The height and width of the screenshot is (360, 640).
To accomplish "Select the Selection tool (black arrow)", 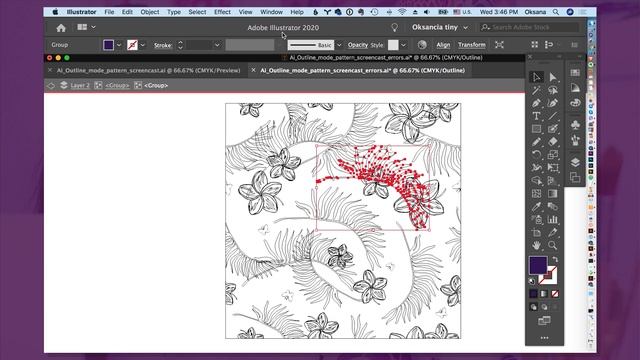I will tap(536, 77).
